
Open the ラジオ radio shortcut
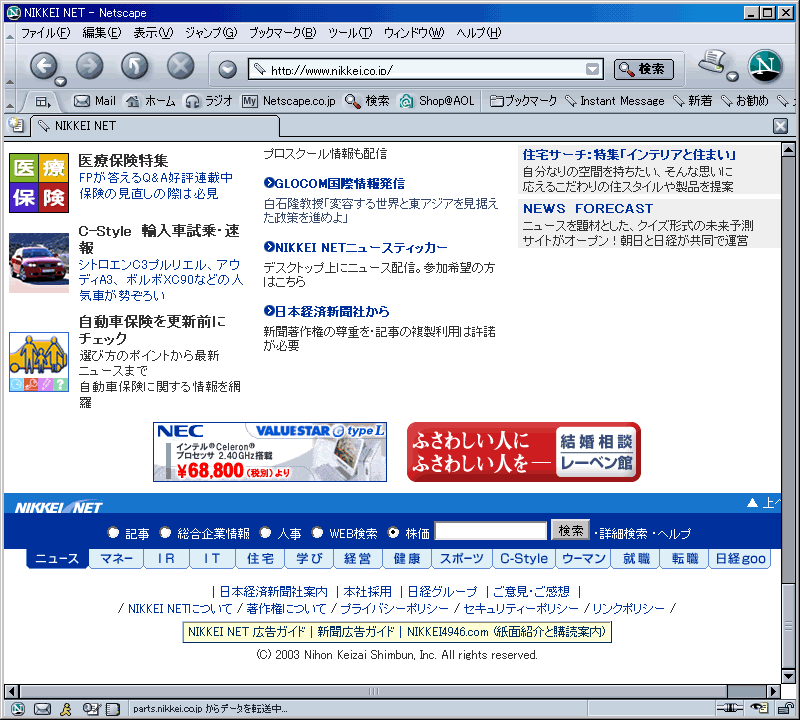click(209, 101)
